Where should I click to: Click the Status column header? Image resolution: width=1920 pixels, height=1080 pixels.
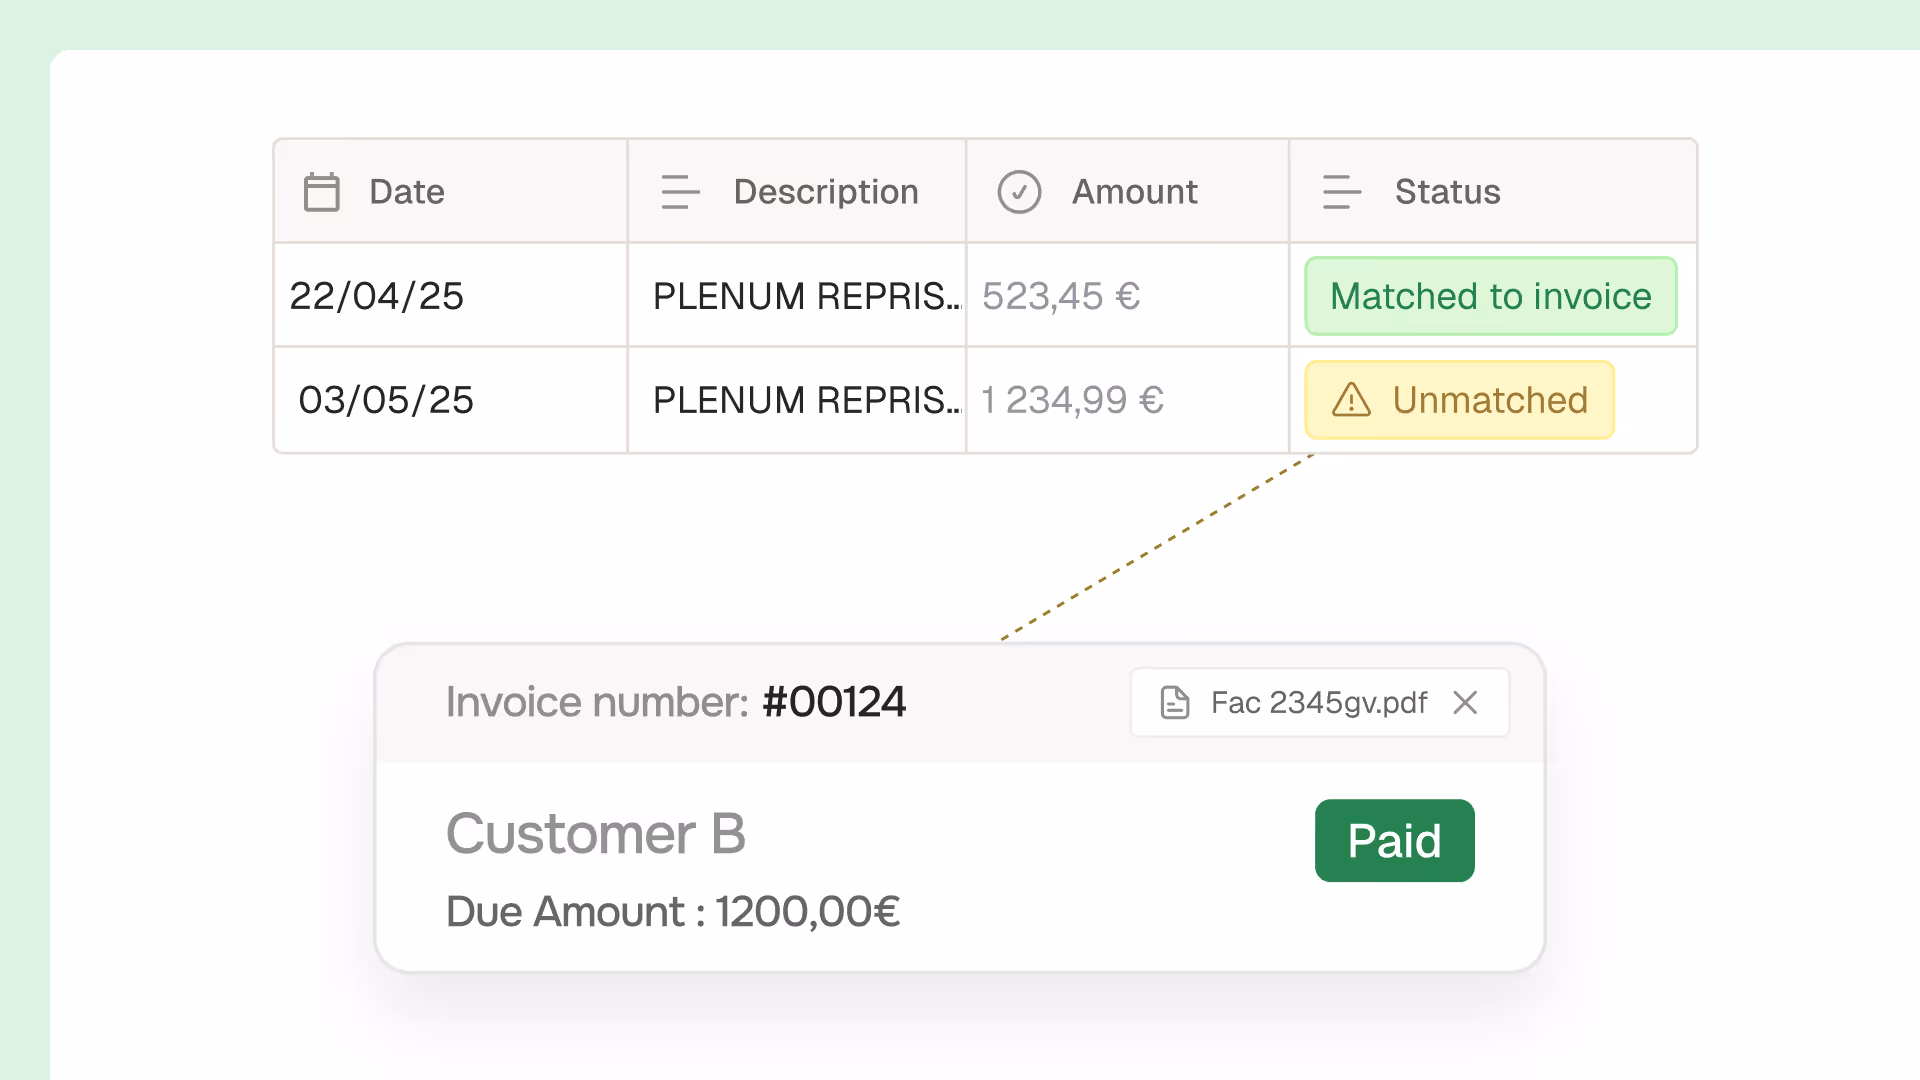pyautogui.click(x=1447, y=192)
